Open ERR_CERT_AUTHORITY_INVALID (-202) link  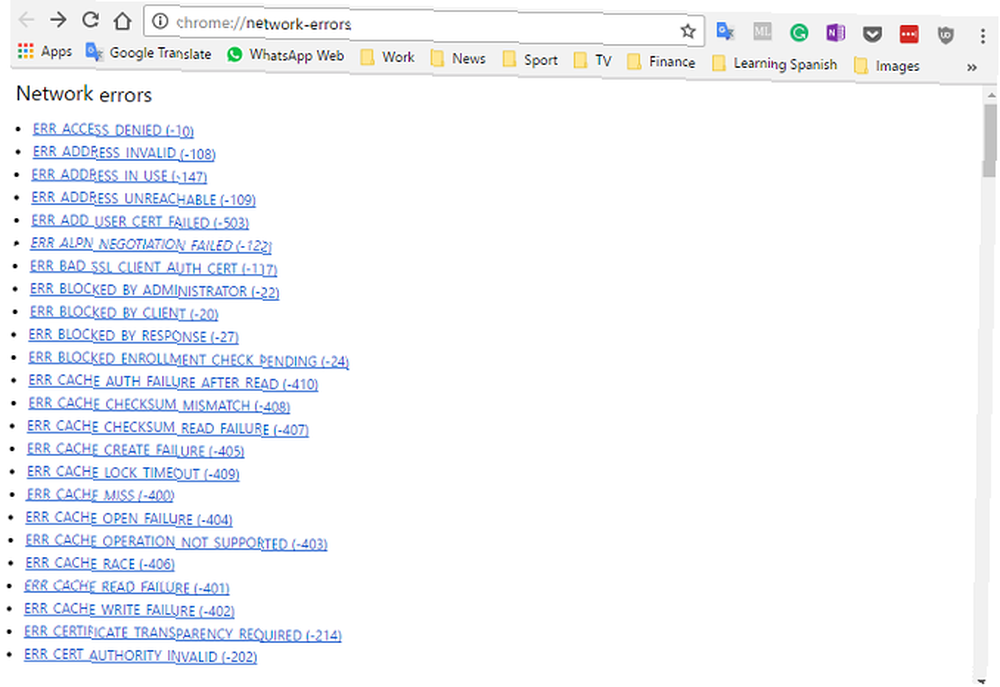(141, 655)
